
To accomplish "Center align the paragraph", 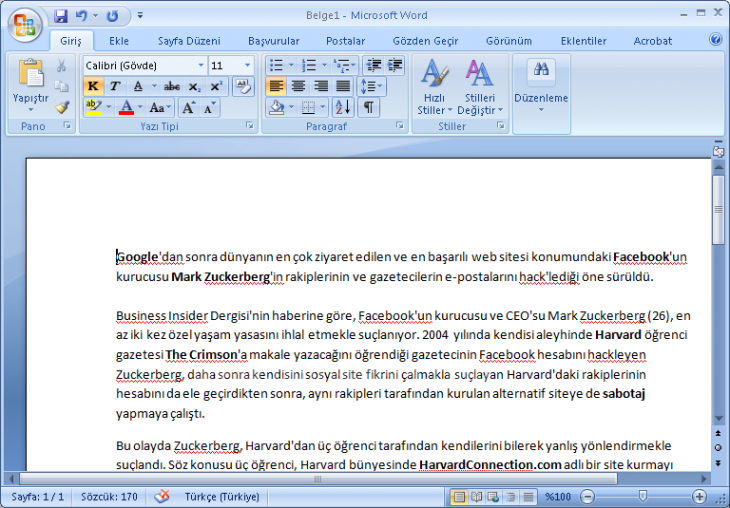I will point(298,86).
